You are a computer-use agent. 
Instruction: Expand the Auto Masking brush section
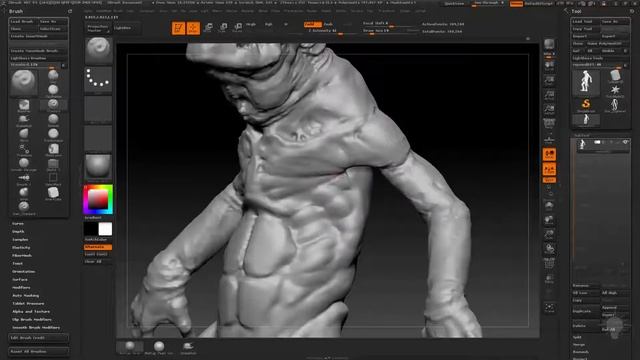pyautogui.click(x=26, y=296)
